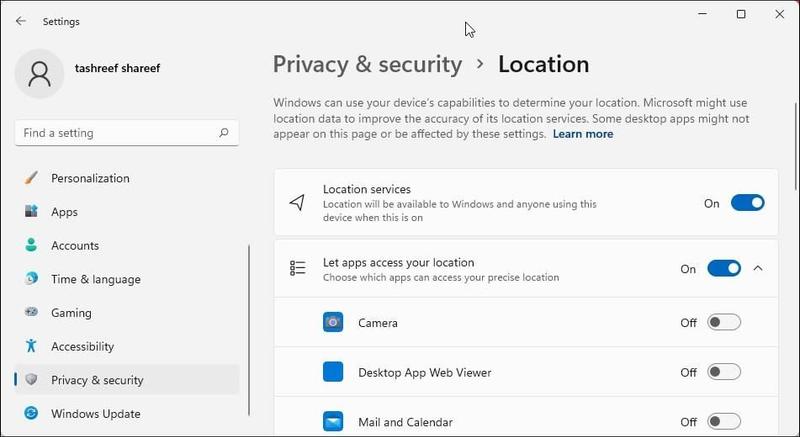
Task: Click the Personalization paintbrush icon
Action: (x=31, y=178)
